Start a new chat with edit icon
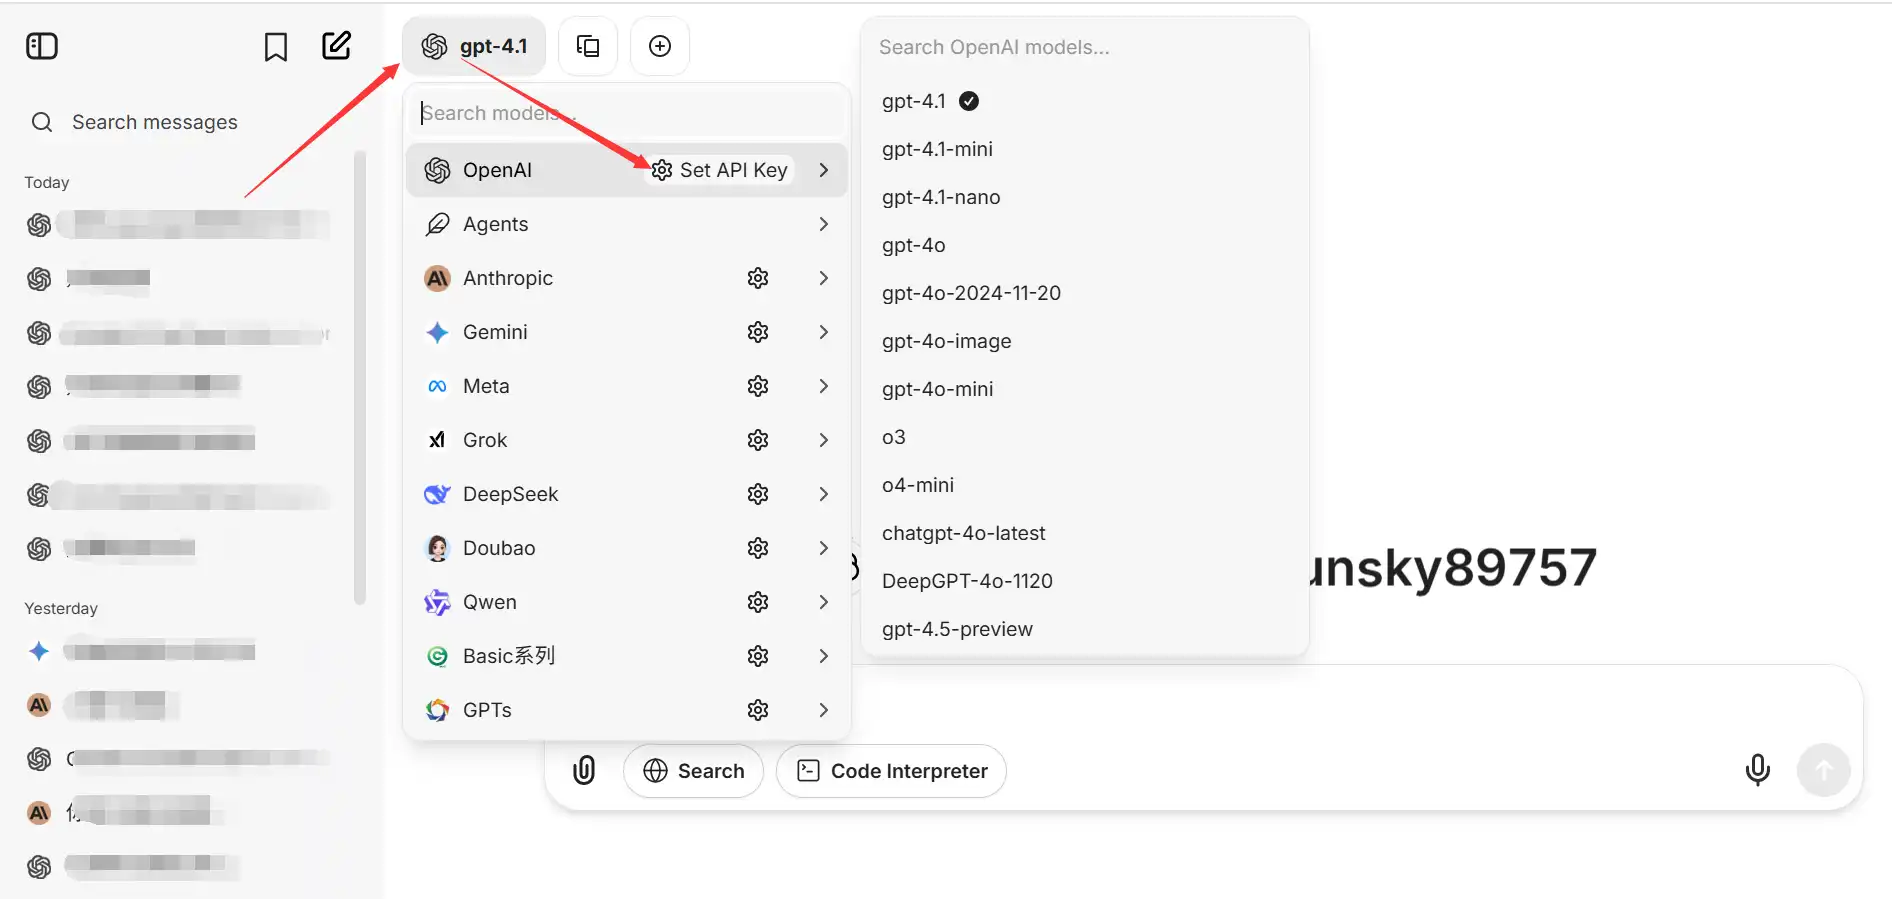 pyautogui.click(x=336, y=45)
